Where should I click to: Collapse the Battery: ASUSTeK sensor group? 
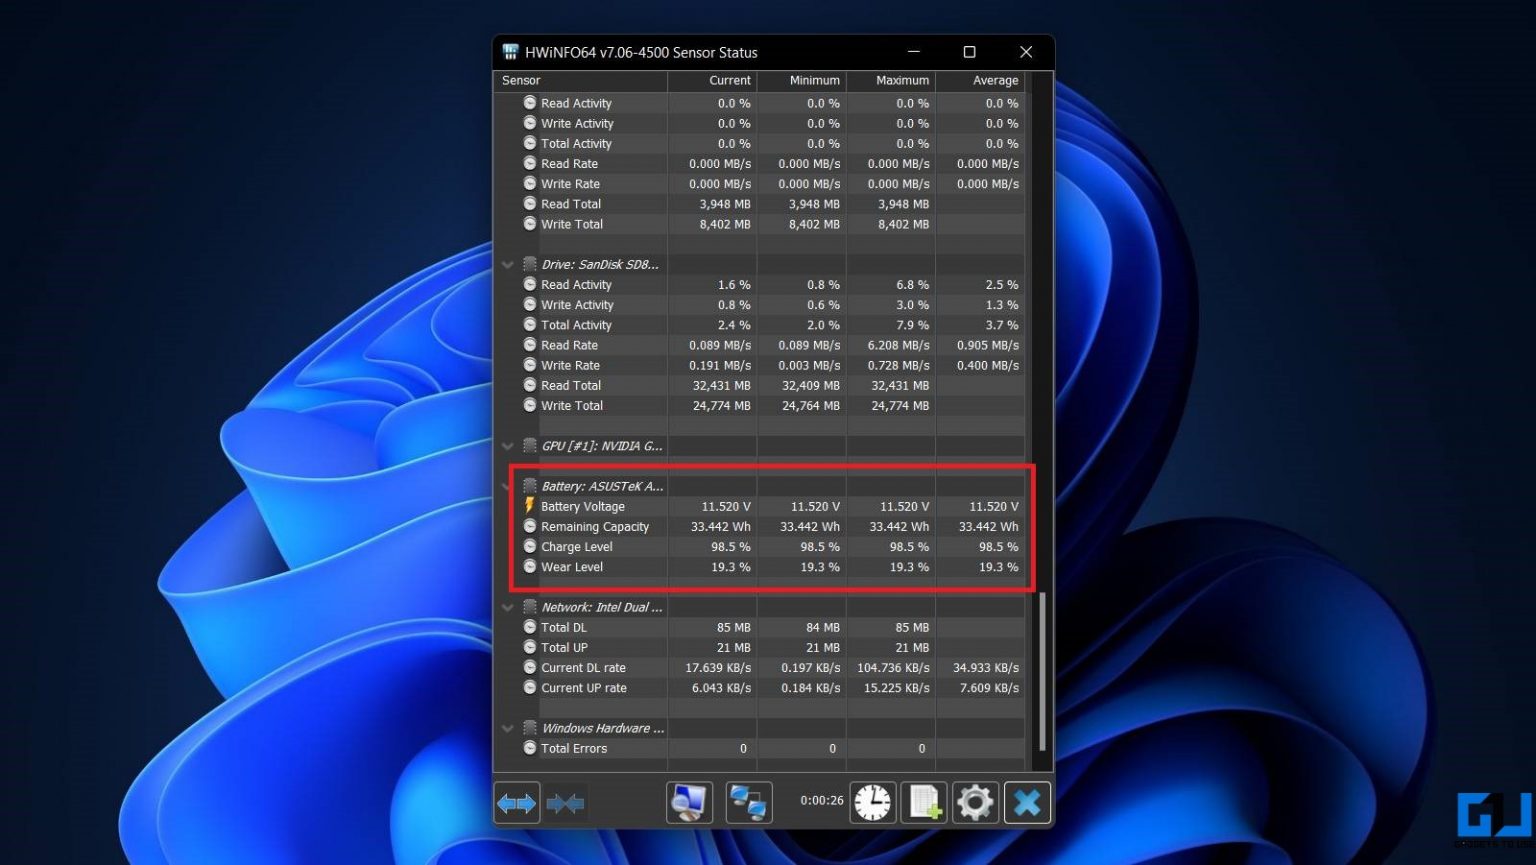(507, 486)
